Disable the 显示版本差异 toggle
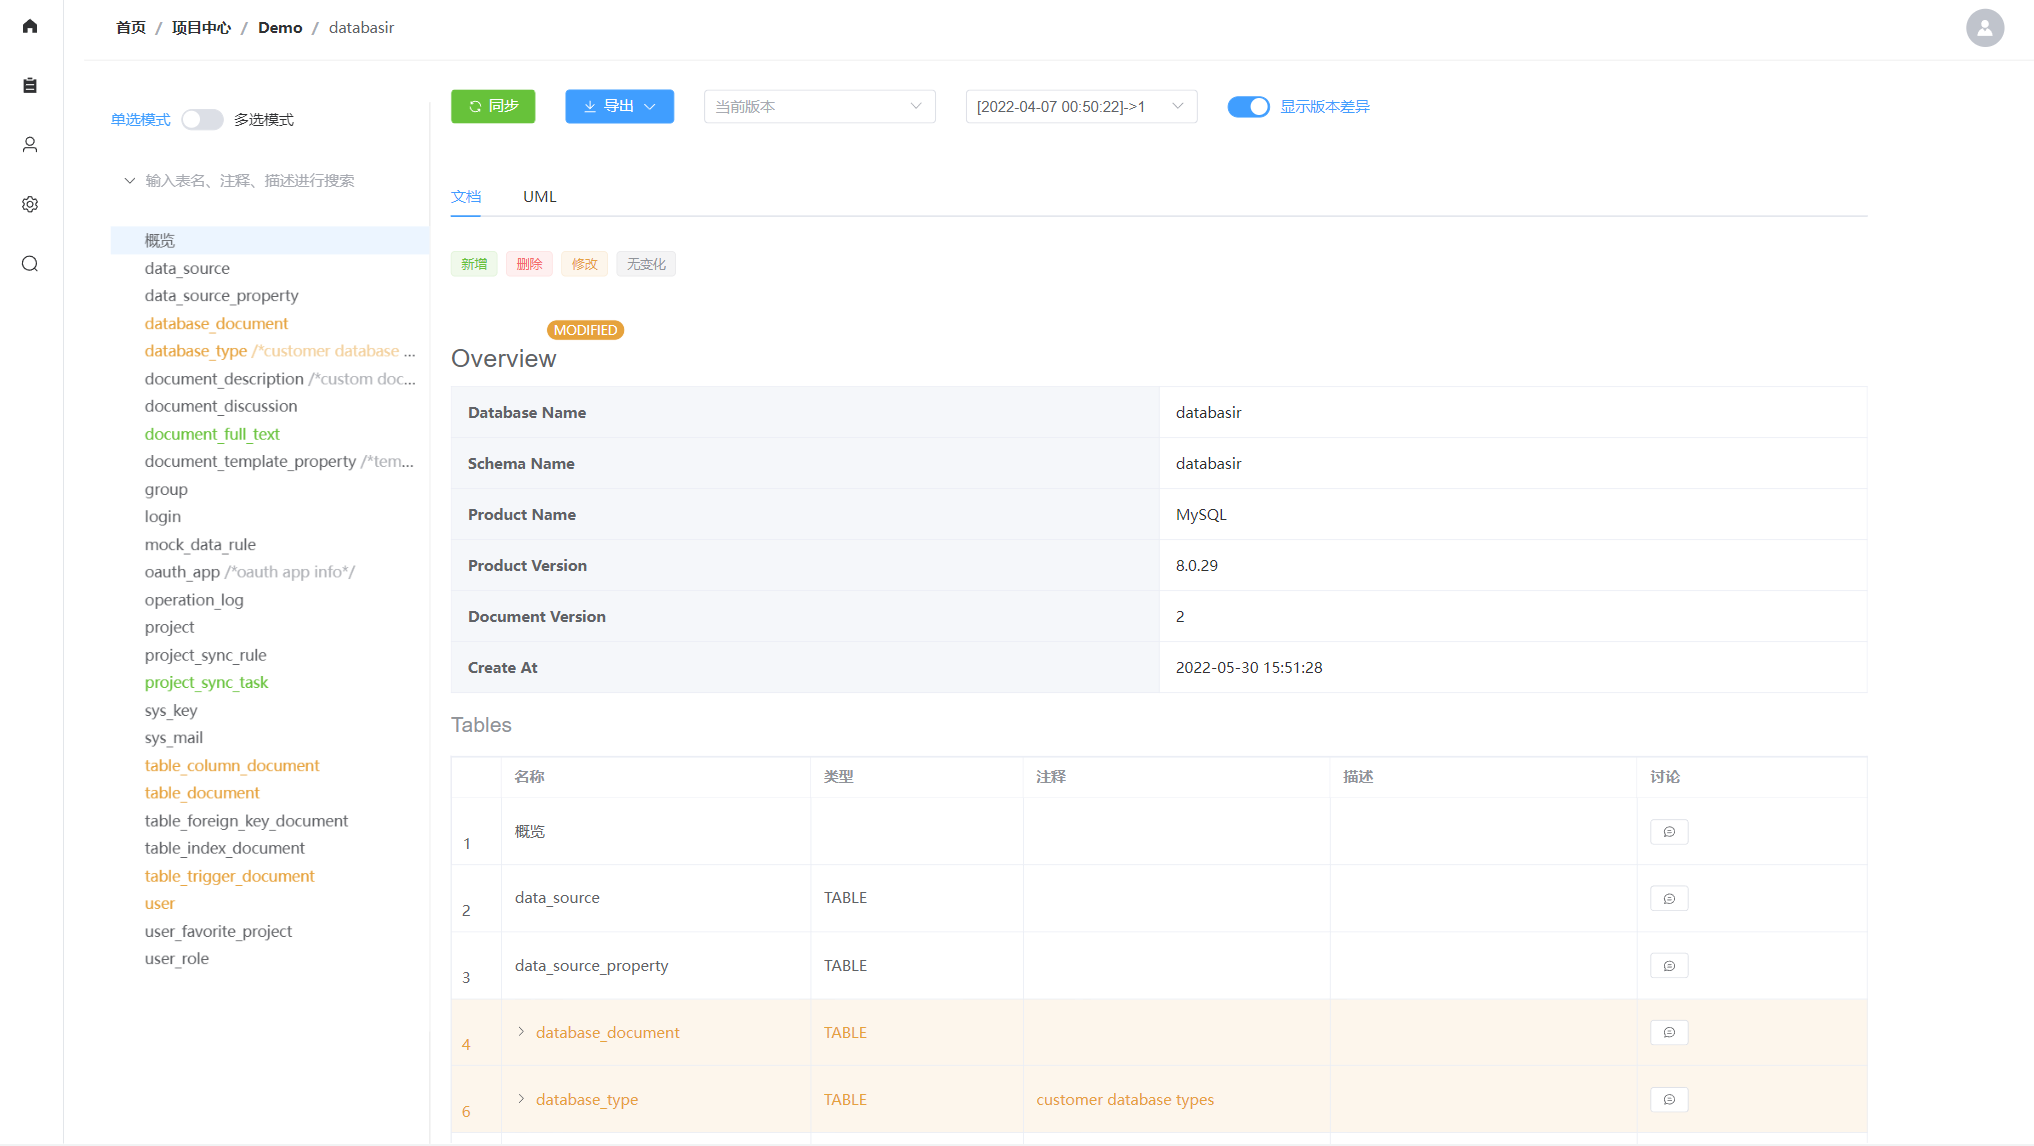This screenshot has height=1146, width=2034. click(x=1248, y=106)
